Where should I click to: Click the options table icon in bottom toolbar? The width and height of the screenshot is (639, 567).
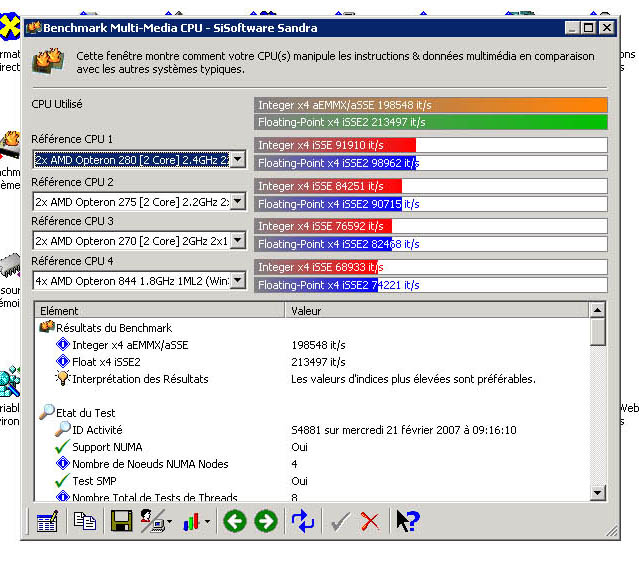coord(47,521)
